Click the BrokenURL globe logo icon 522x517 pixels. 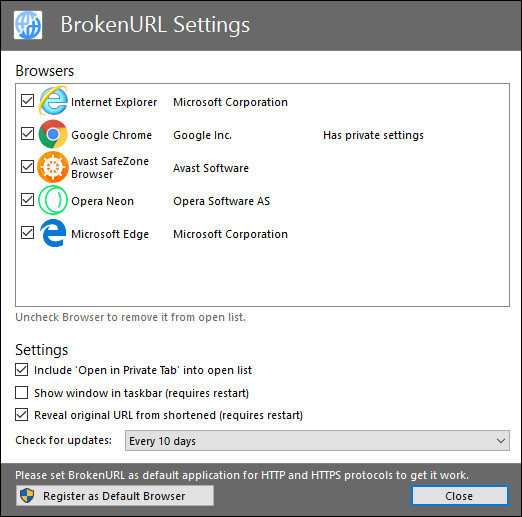pos(28,25)
